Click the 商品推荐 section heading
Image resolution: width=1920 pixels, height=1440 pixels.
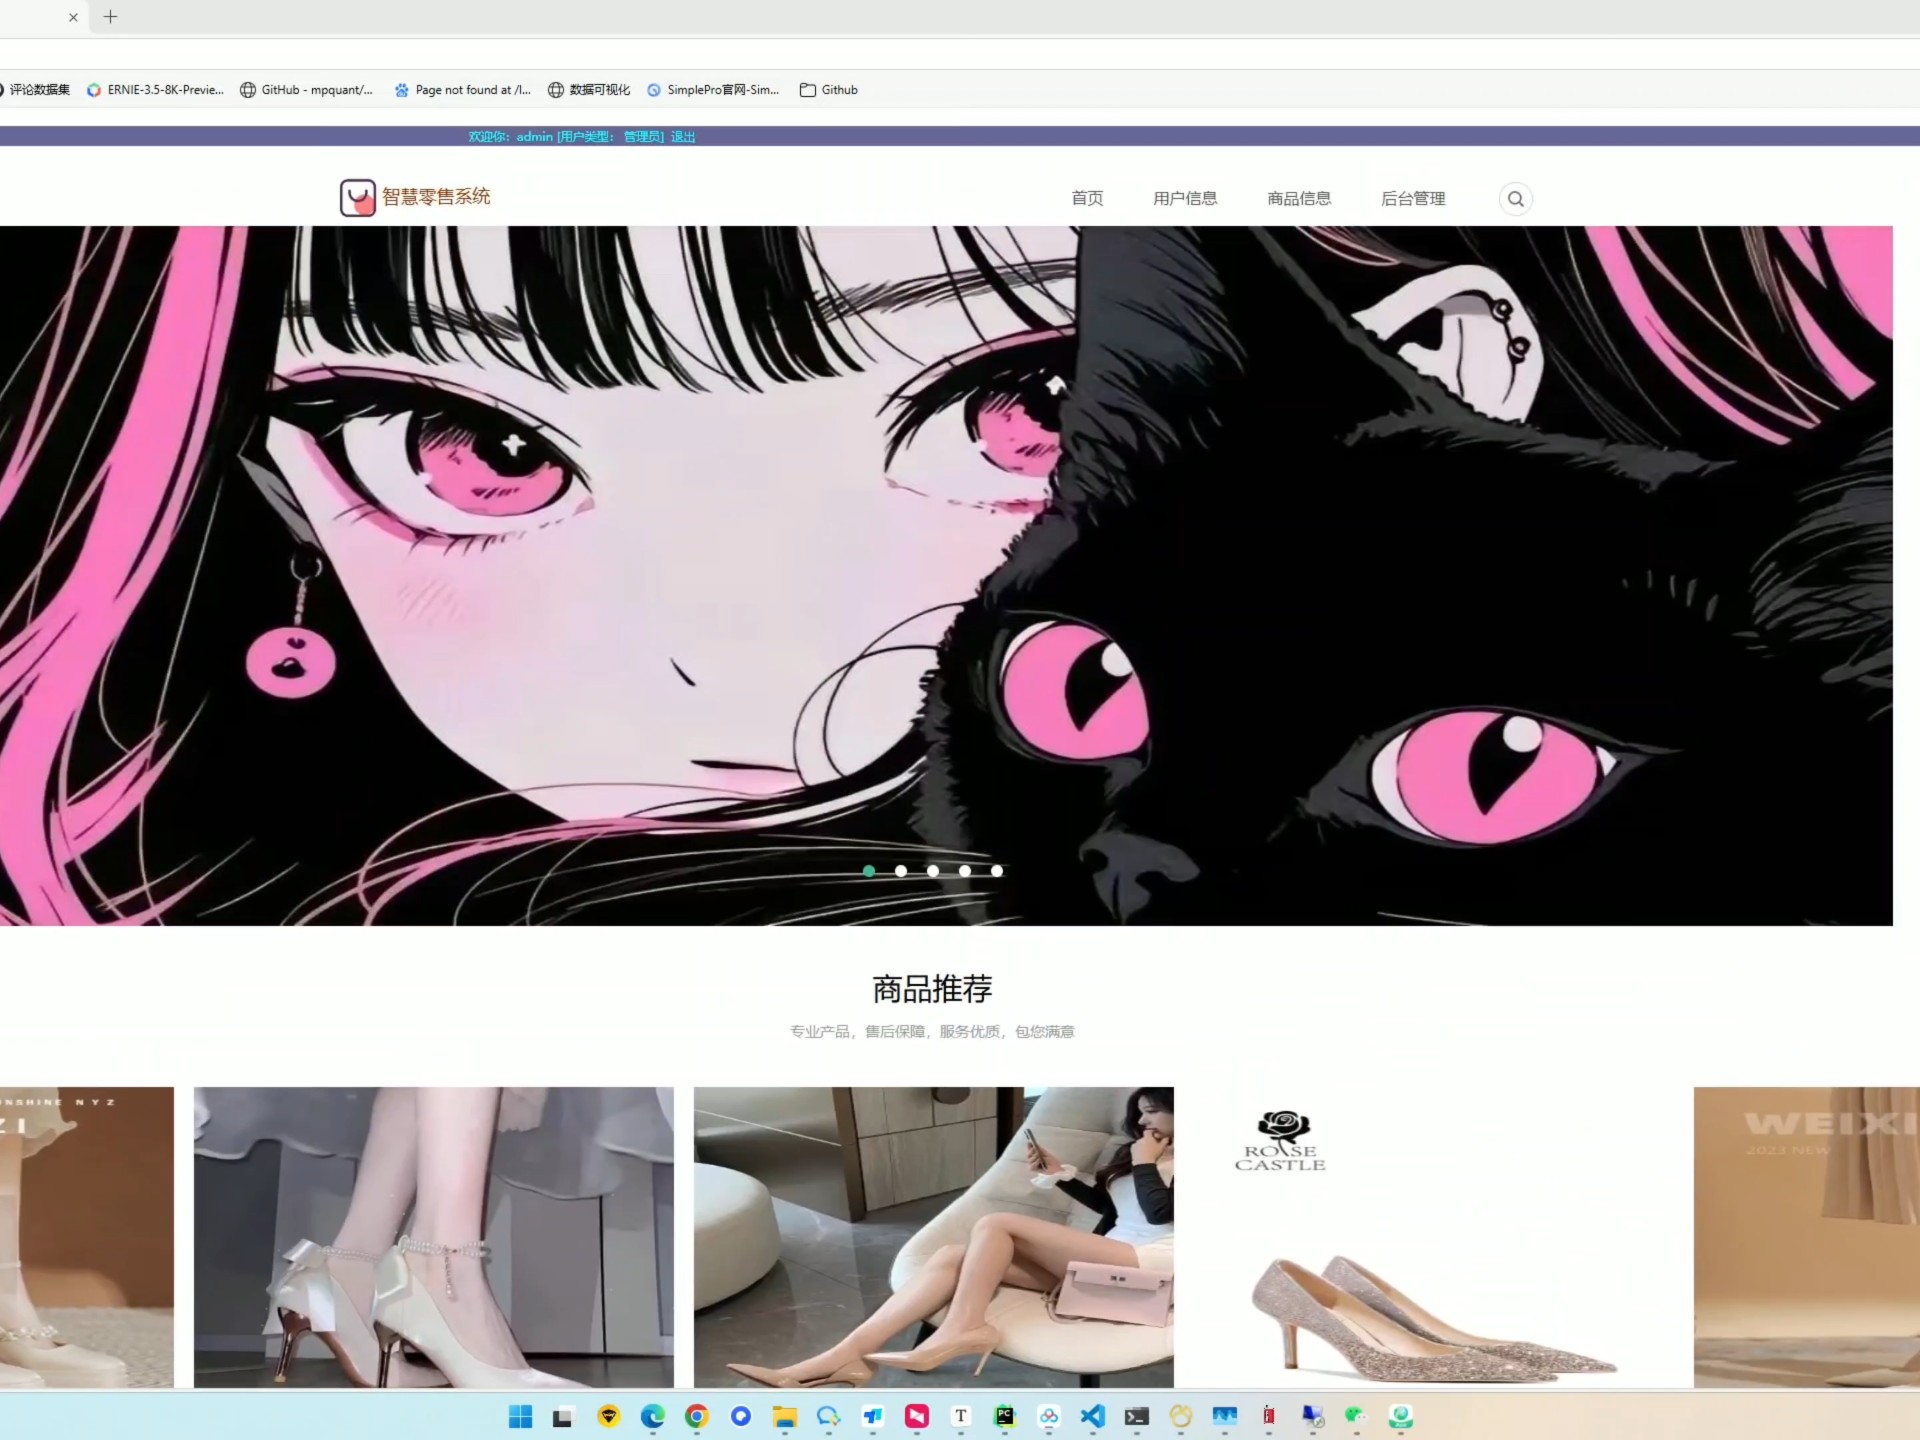point(932,989)
